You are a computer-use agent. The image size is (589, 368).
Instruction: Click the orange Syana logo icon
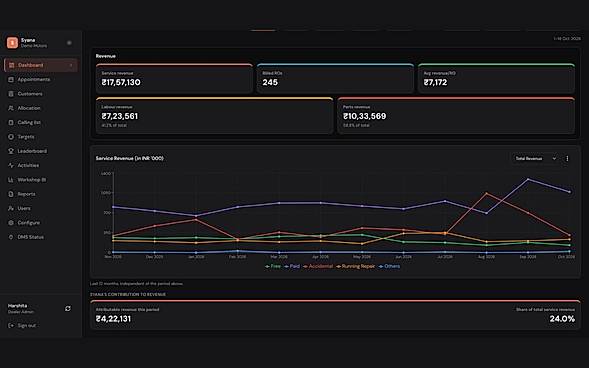[12, 42]
